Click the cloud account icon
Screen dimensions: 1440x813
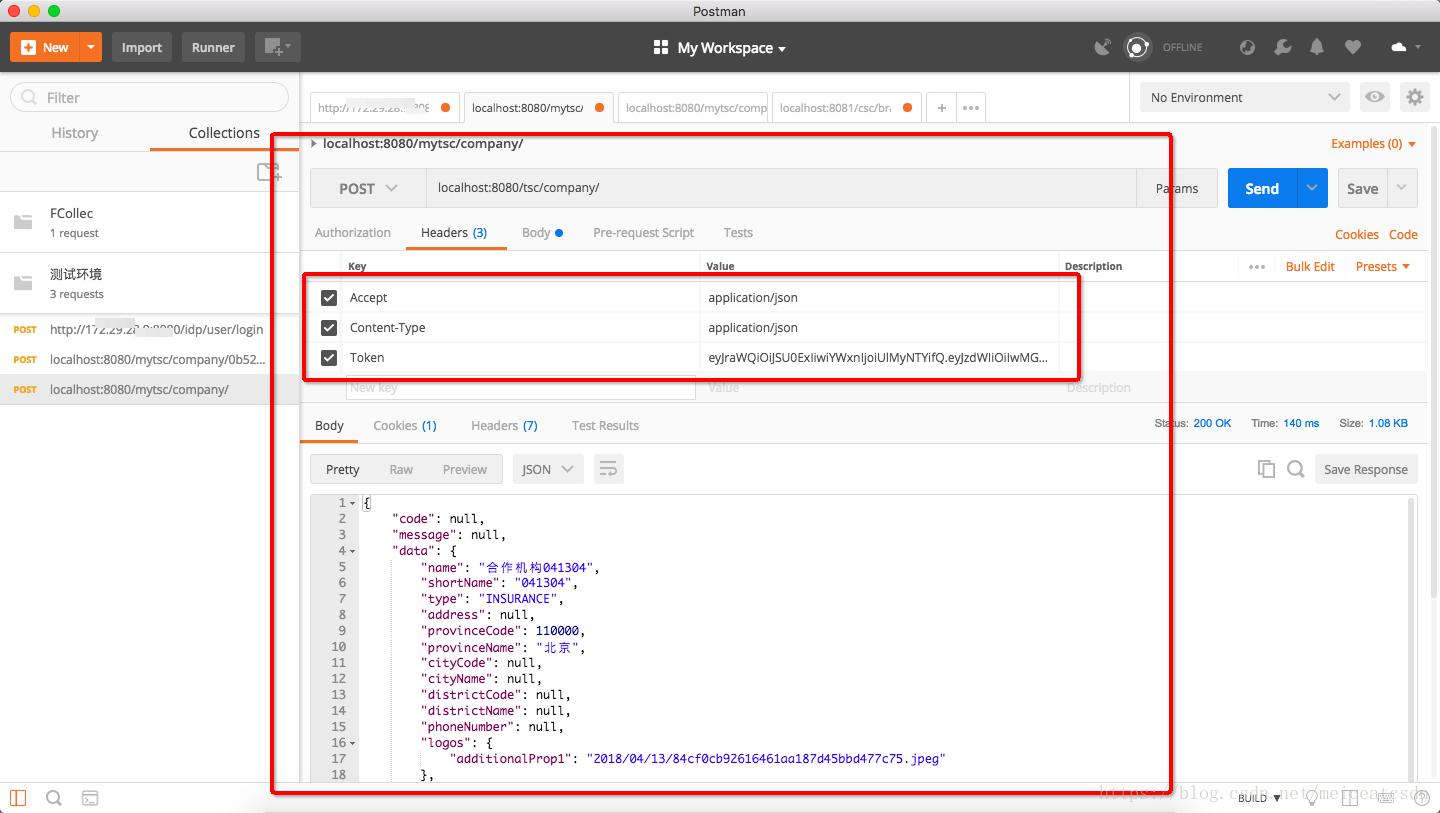click(1398, 47)
